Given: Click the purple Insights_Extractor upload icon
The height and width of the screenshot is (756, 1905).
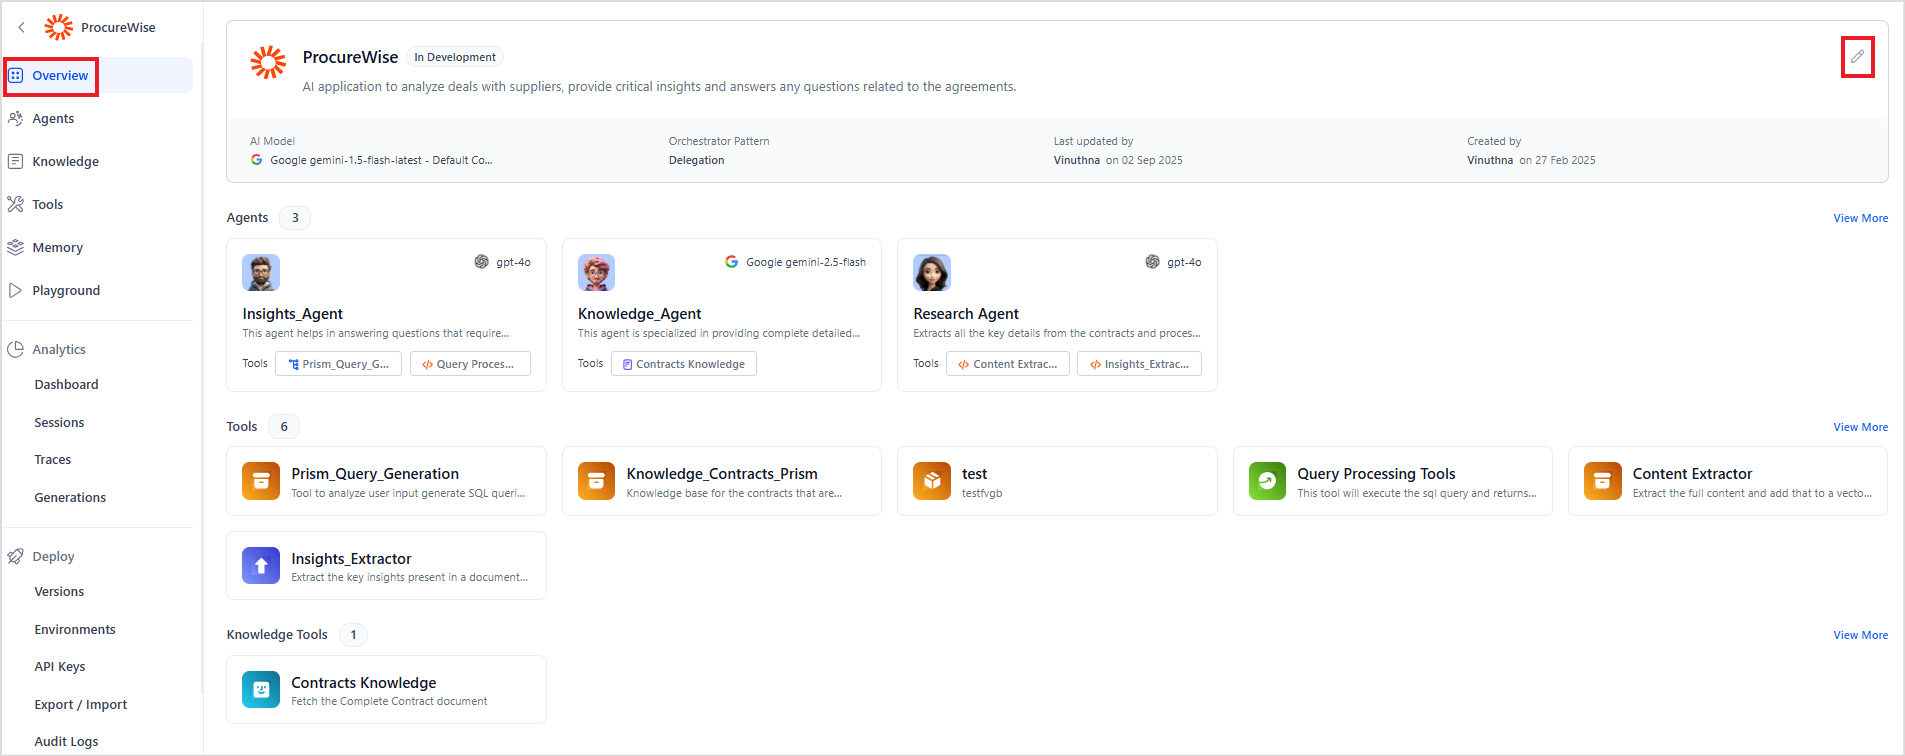Looking at the screenshot, I should (x=261, y=565).
